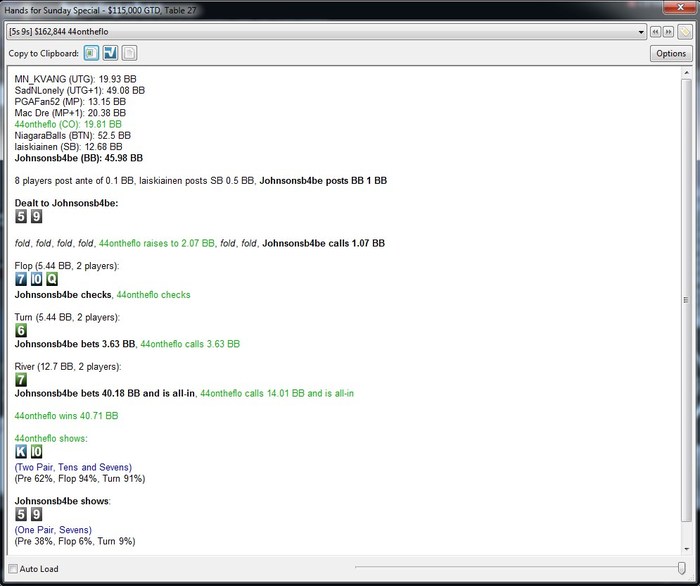This screenshot has width=700, height=586.
Task: Click the 10 card on the flop
Action: 37,279
